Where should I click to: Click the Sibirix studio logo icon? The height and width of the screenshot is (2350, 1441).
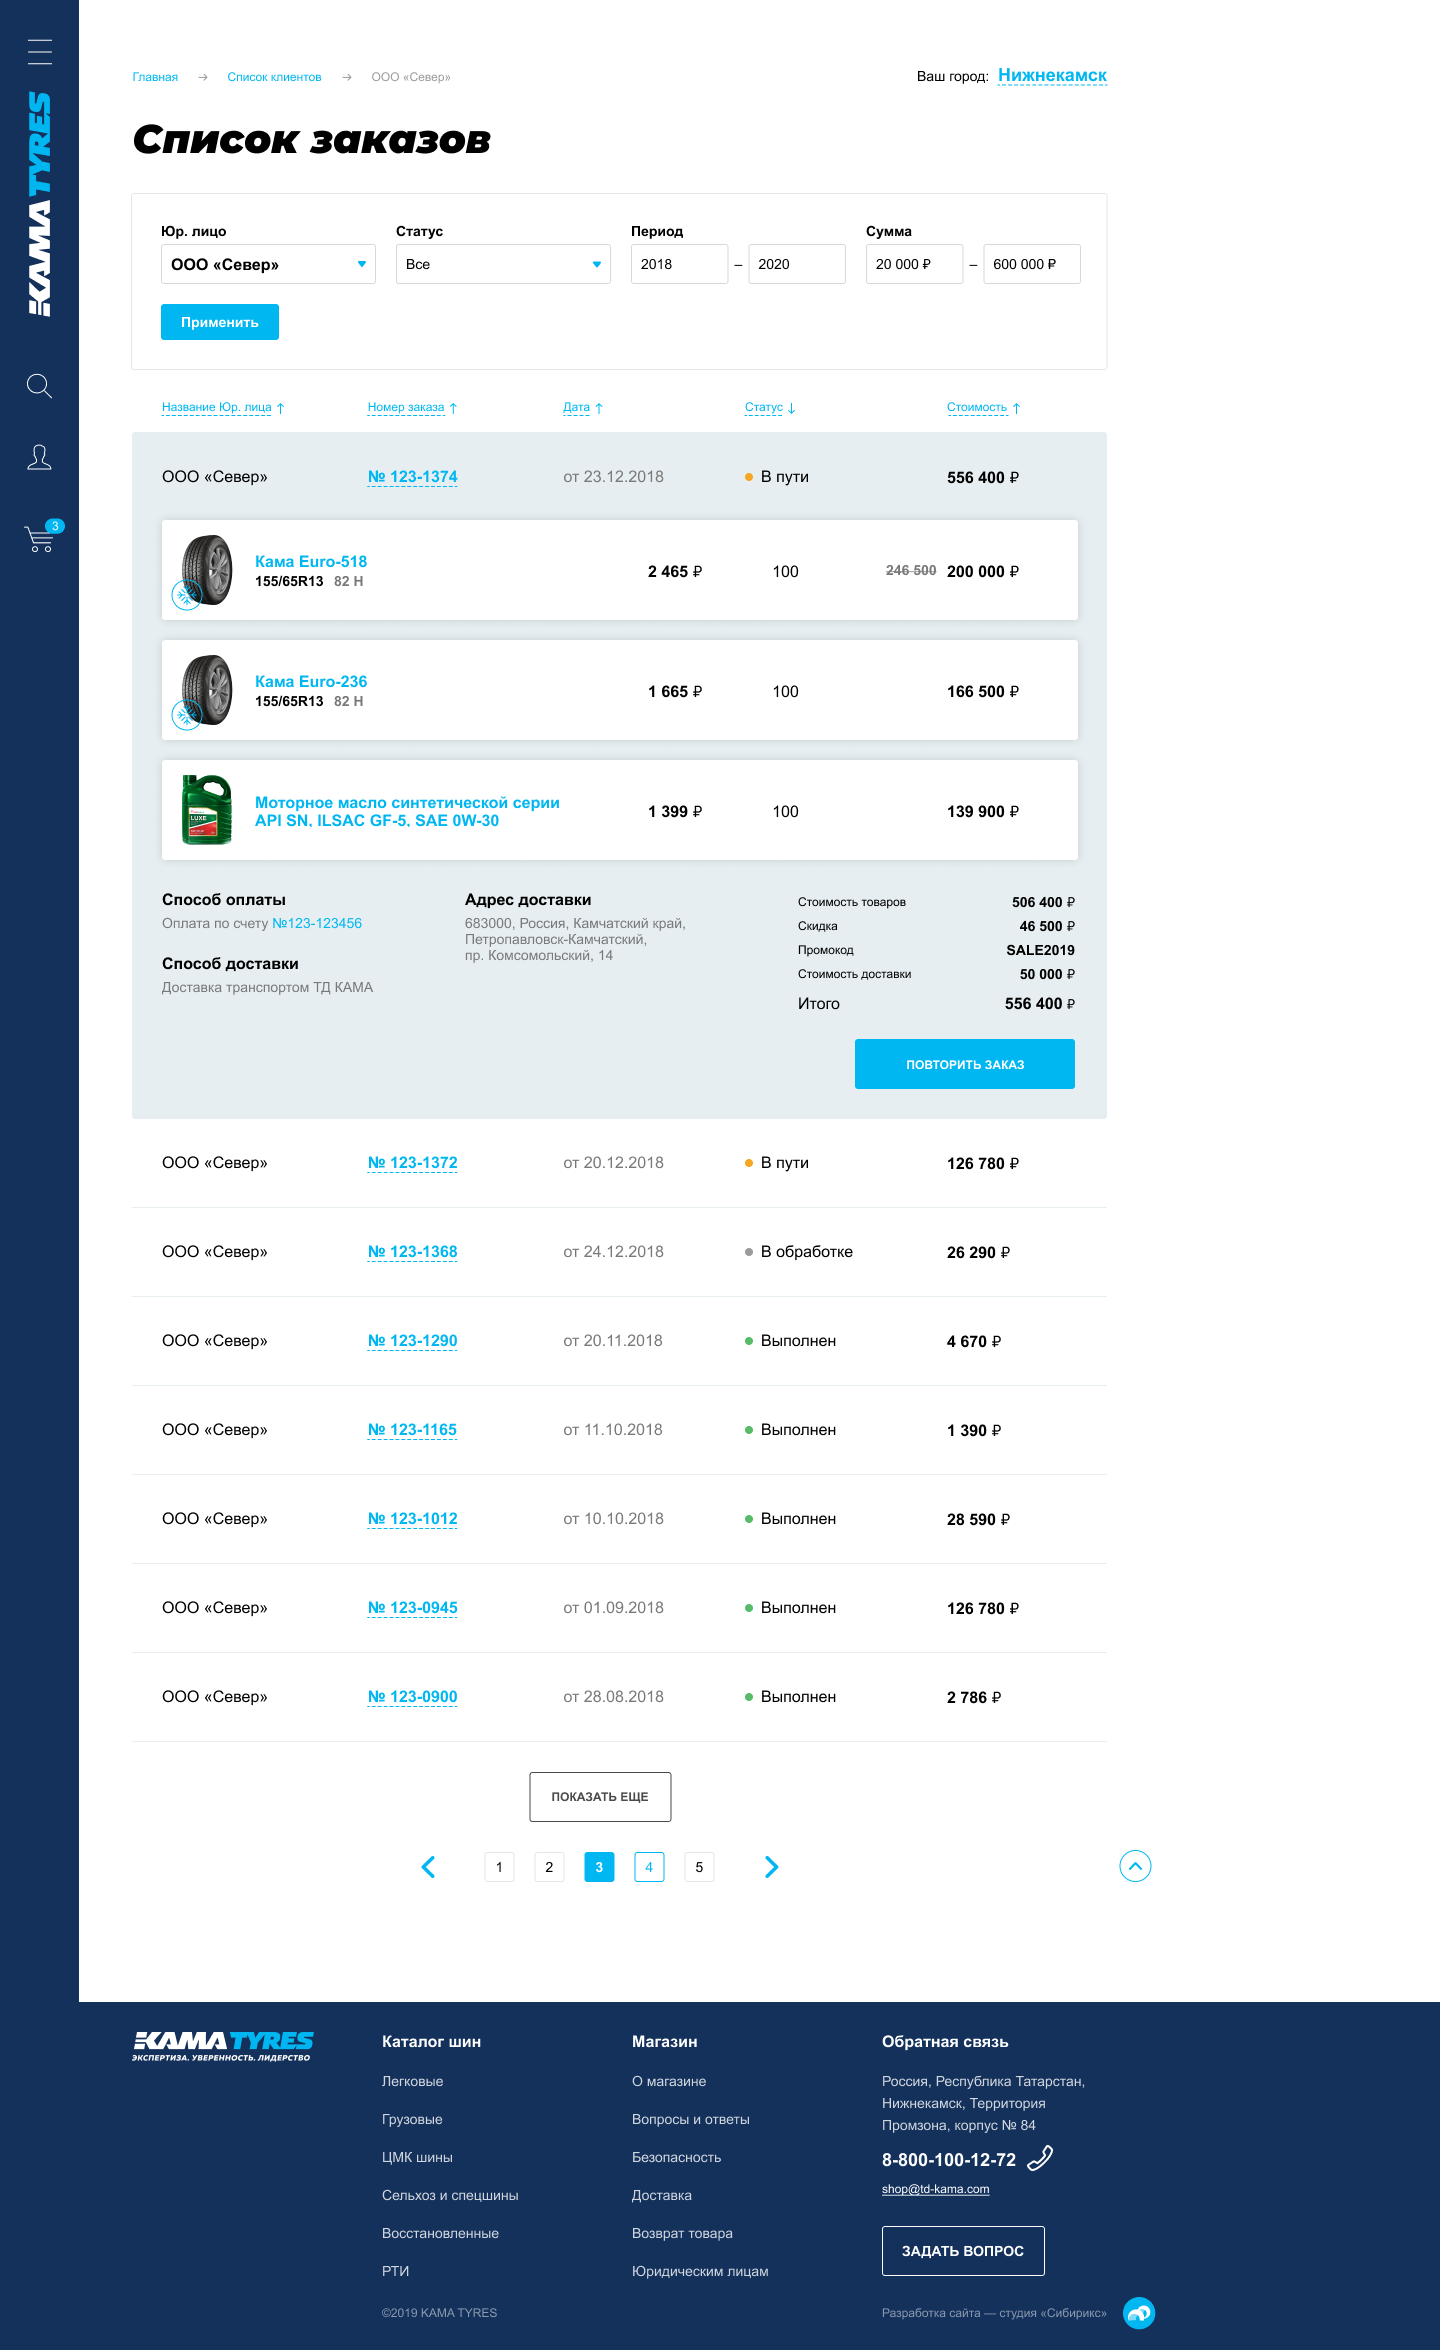click(1138, 2312)
